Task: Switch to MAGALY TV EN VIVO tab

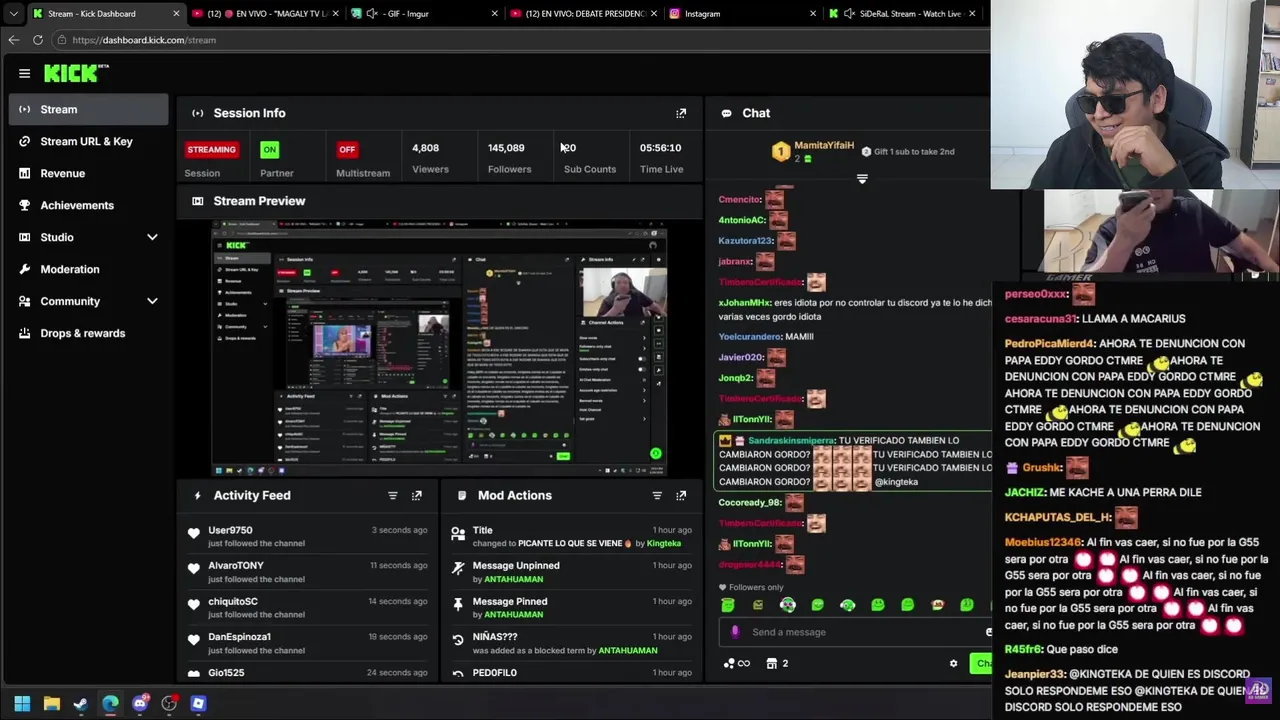Action: 265,14
